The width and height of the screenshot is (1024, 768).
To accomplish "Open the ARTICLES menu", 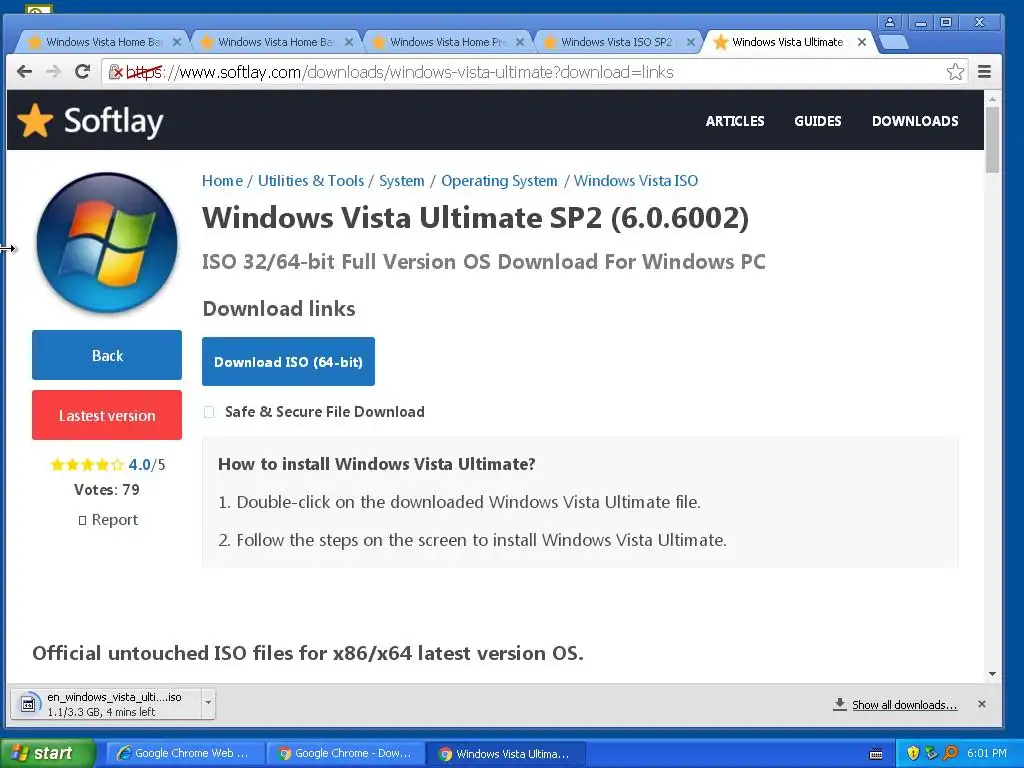I will click(735, 121).
